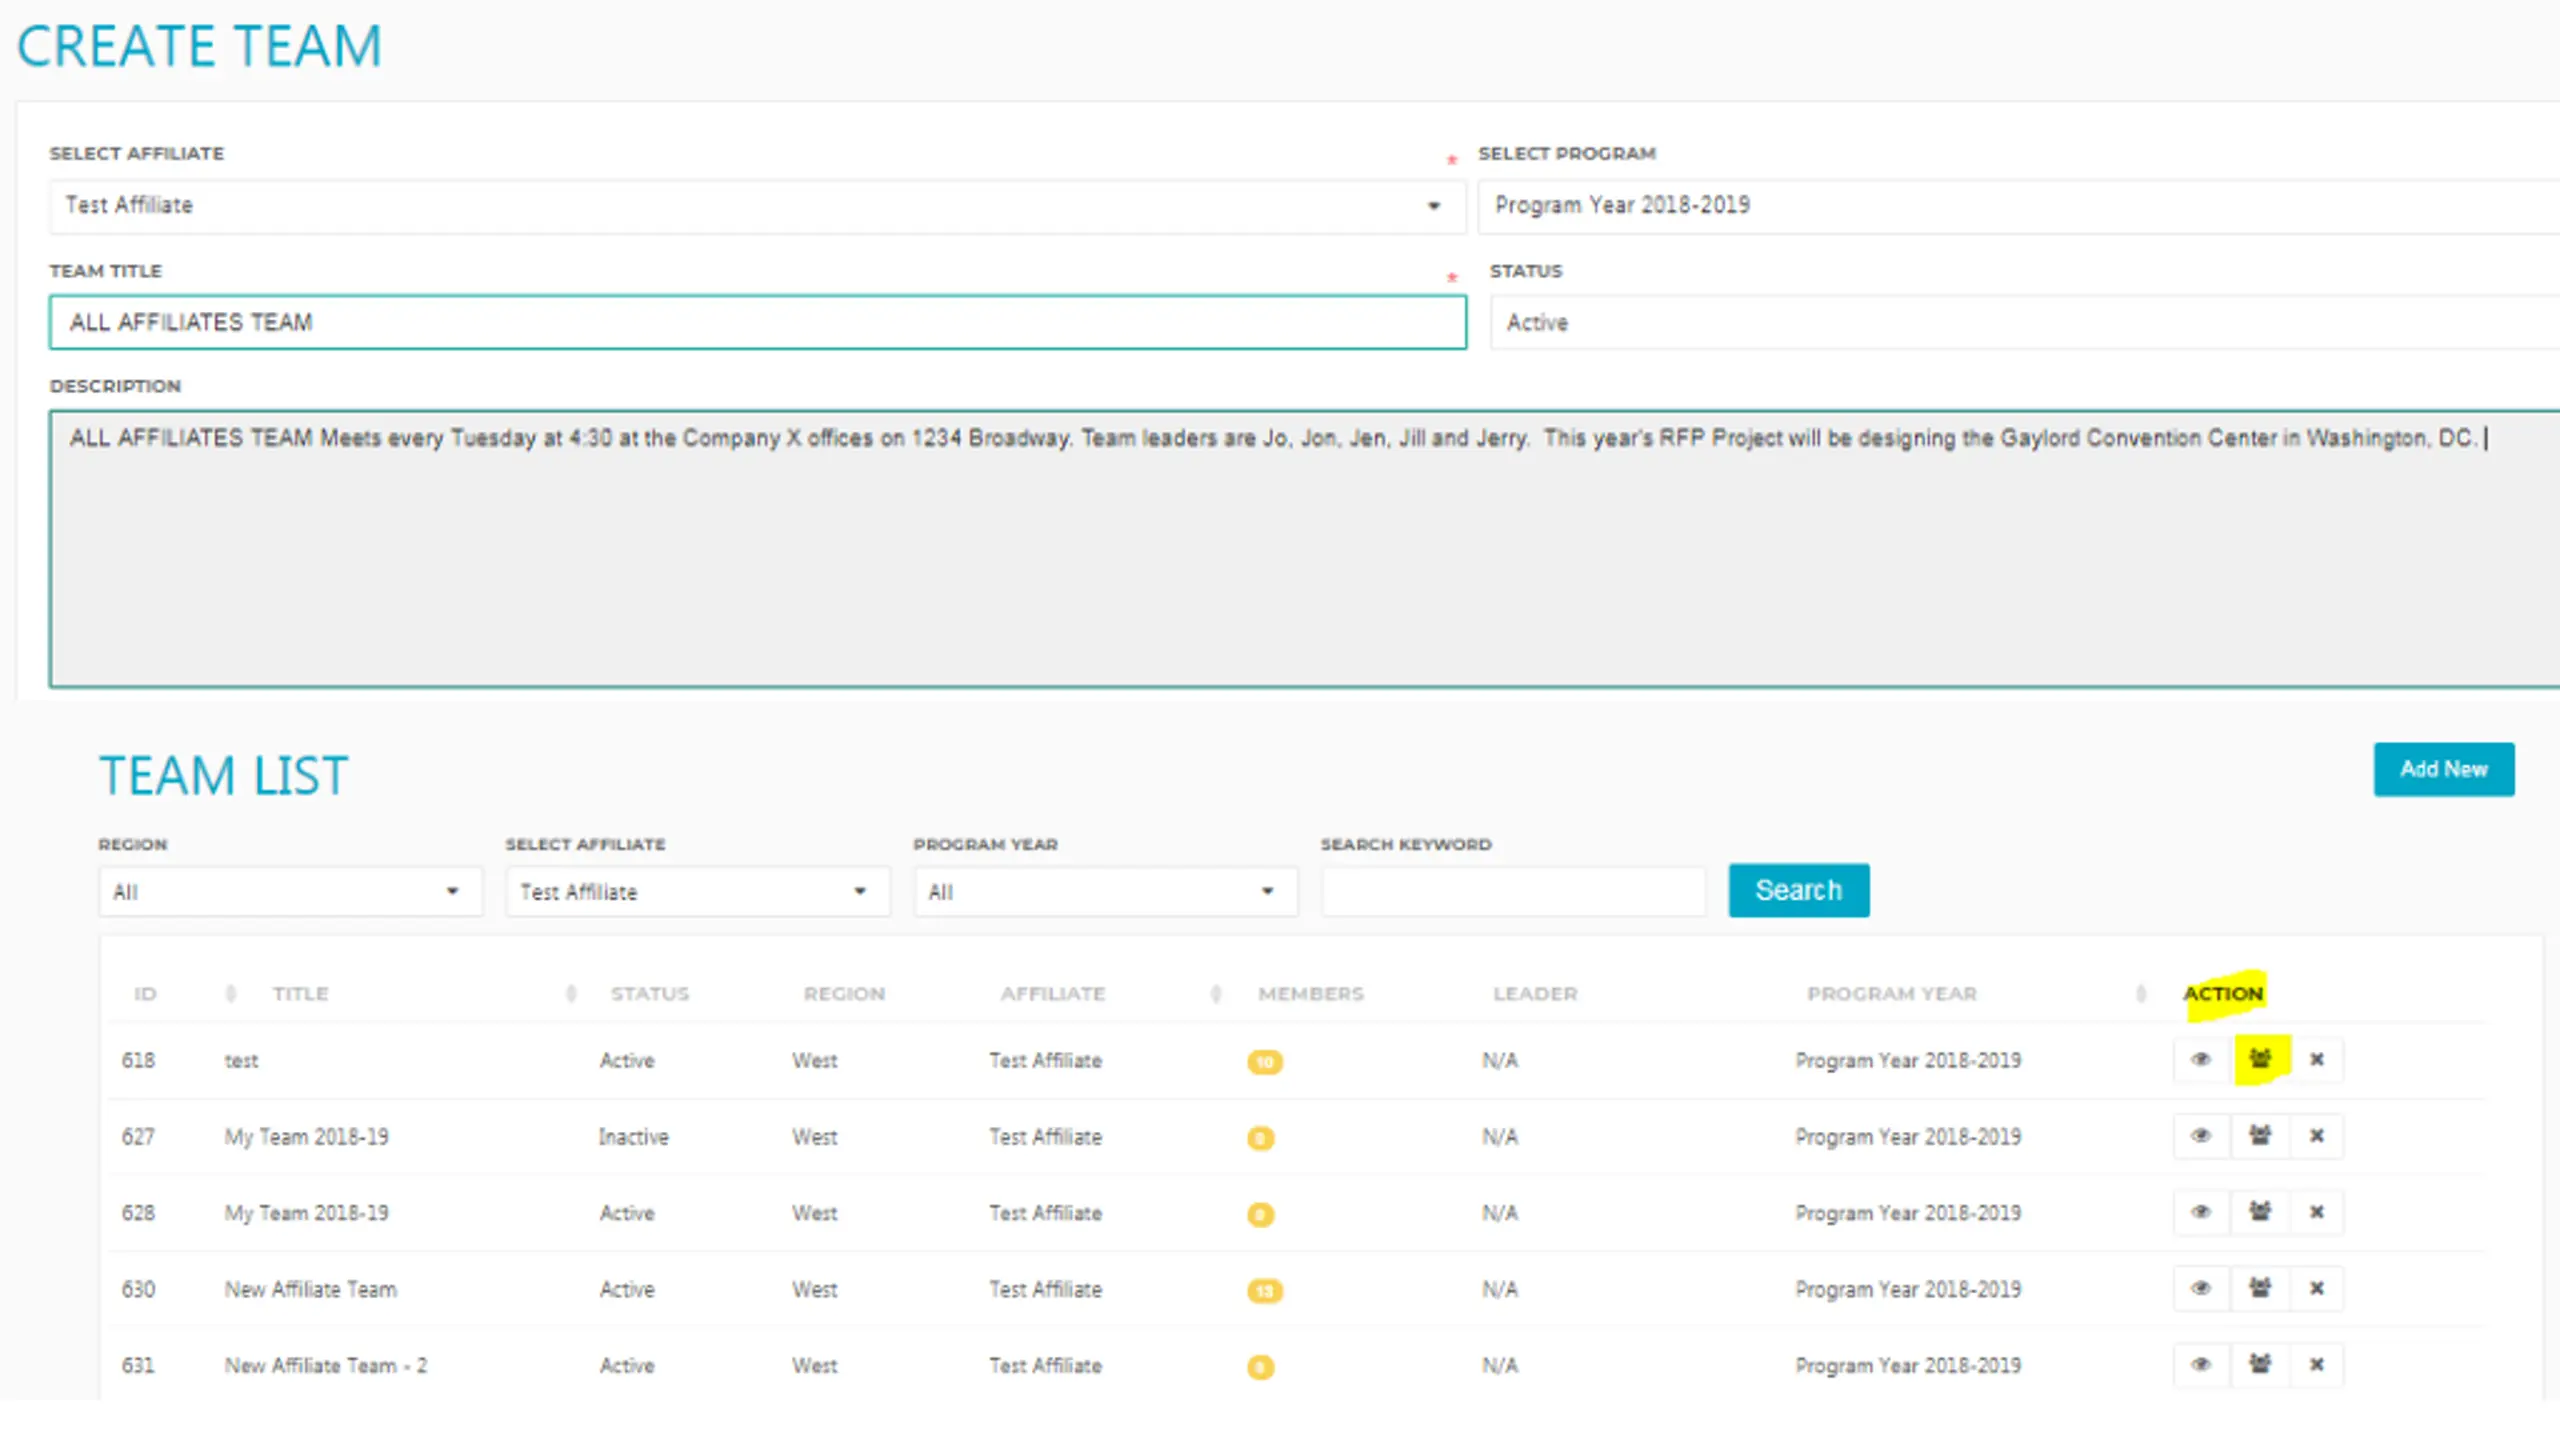
Task: Click the REGION column header
Action: pos(844,993)
